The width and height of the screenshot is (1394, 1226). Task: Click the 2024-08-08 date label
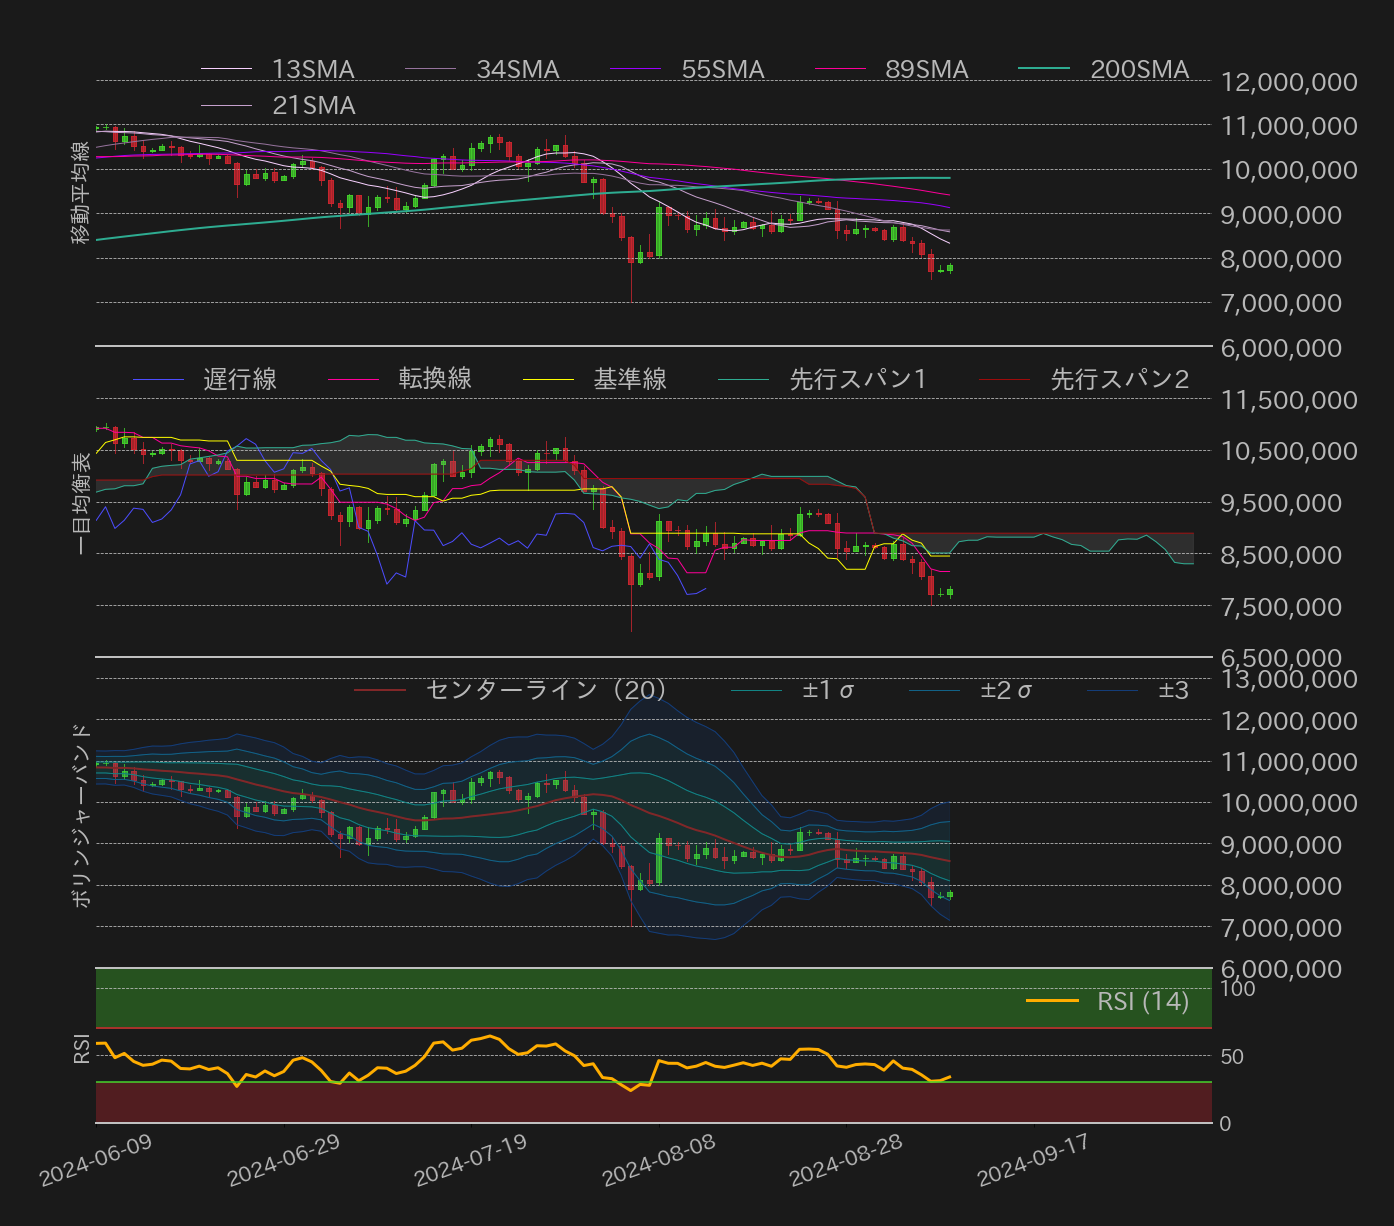pyautogui.click(x=659, y=1160)
